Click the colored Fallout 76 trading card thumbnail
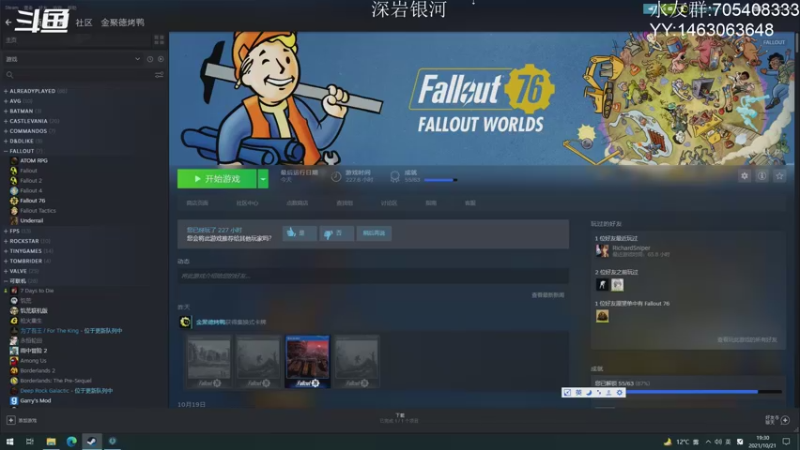The width and height of the screenshot is (800, 450). tap(308, 362)
